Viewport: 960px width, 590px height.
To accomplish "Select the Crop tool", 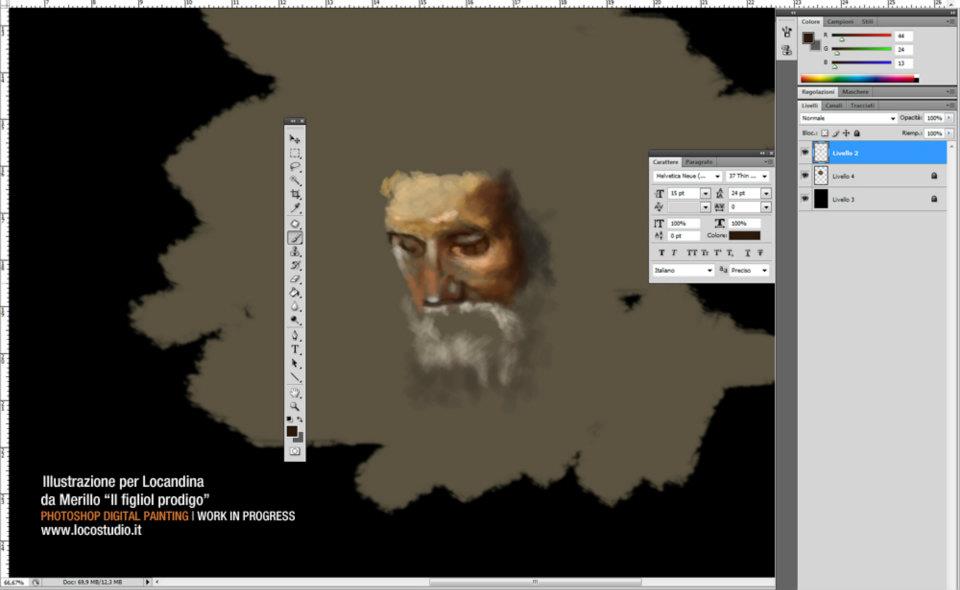I will pos(295,194).
